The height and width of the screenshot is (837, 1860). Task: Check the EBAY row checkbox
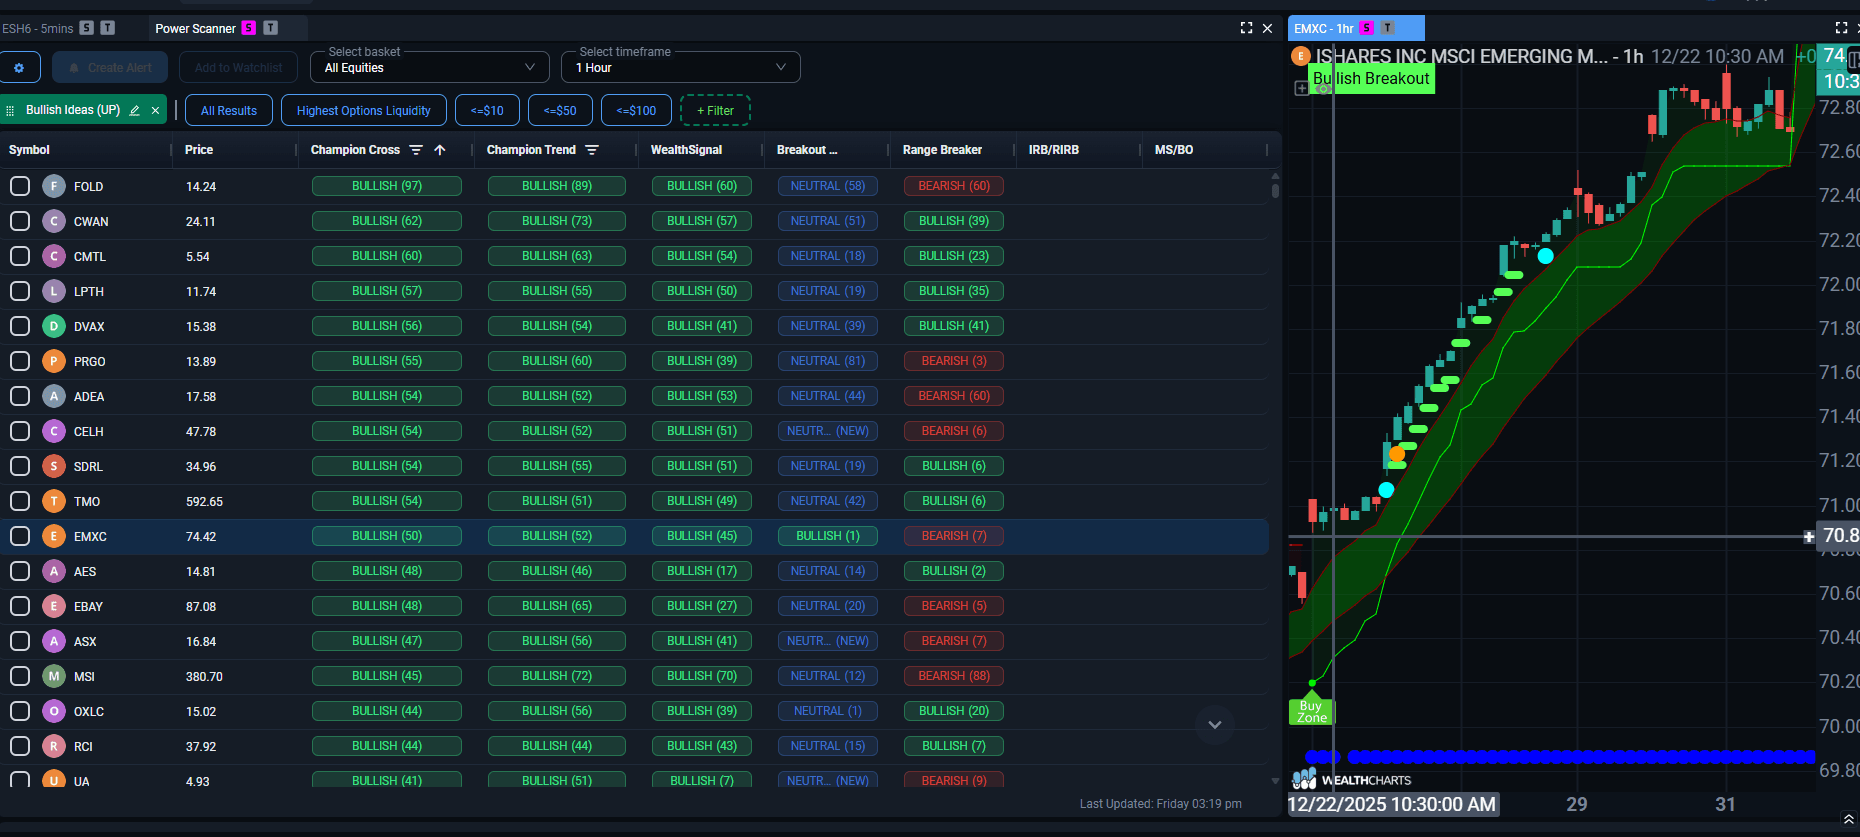[20, 606]
